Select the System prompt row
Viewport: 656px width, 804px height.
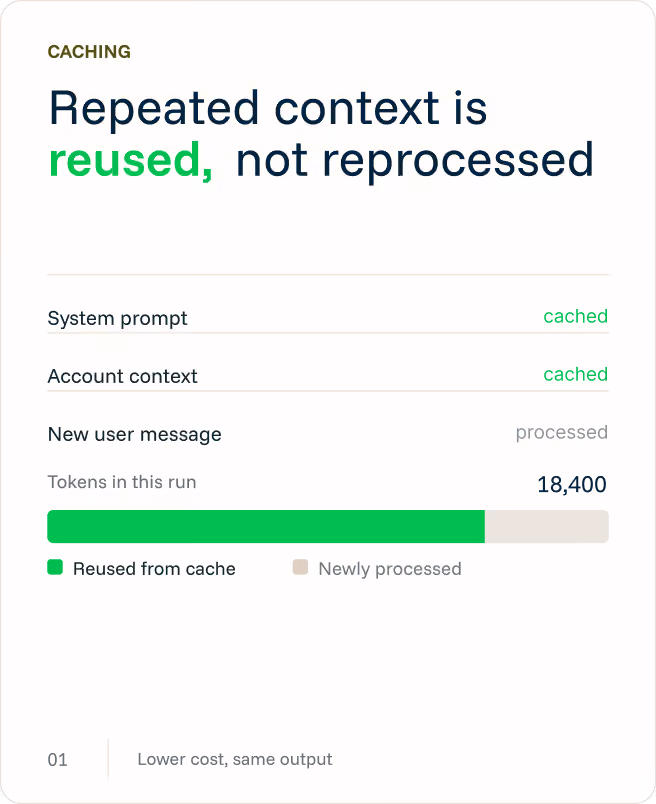click(328, 318)
